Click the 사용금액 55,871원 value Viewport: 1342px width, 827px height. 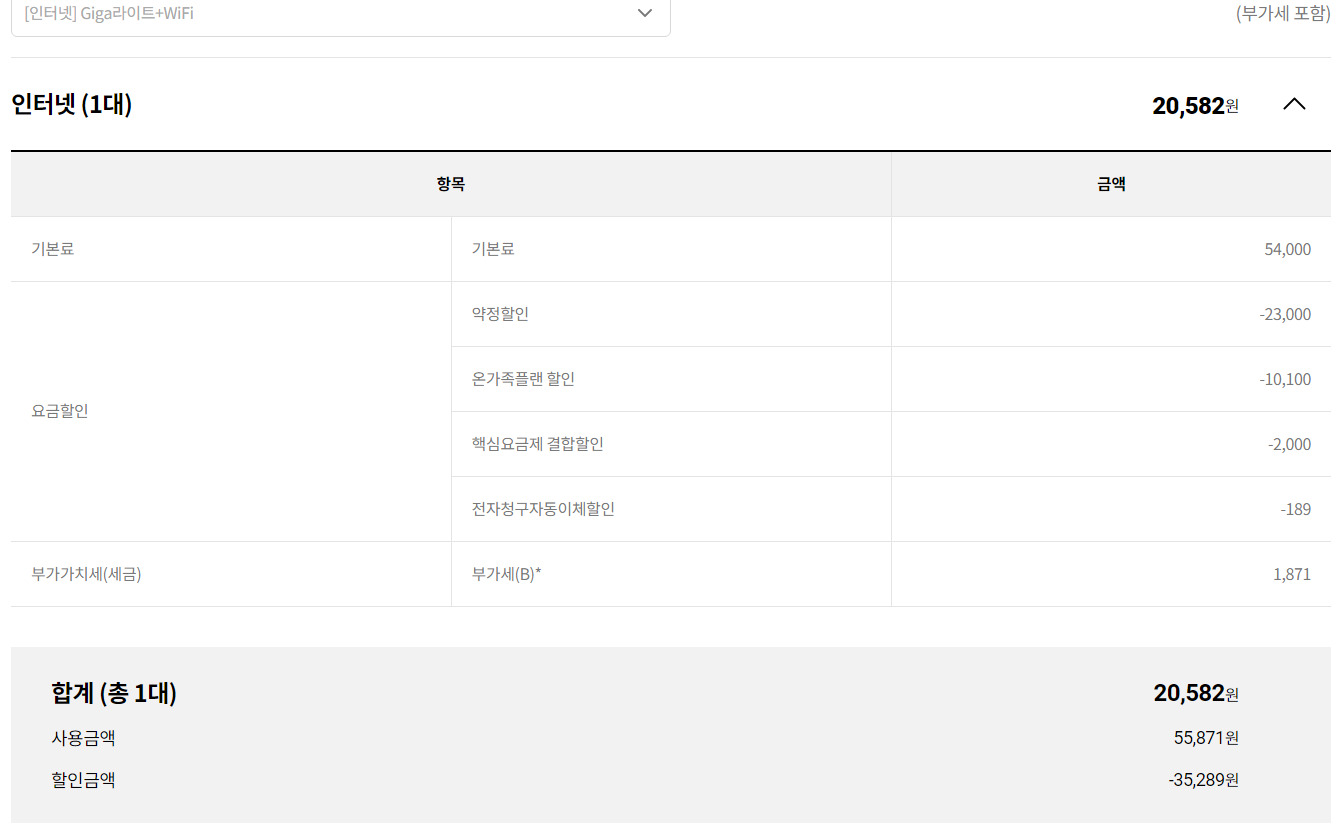tap(1206, 738)
